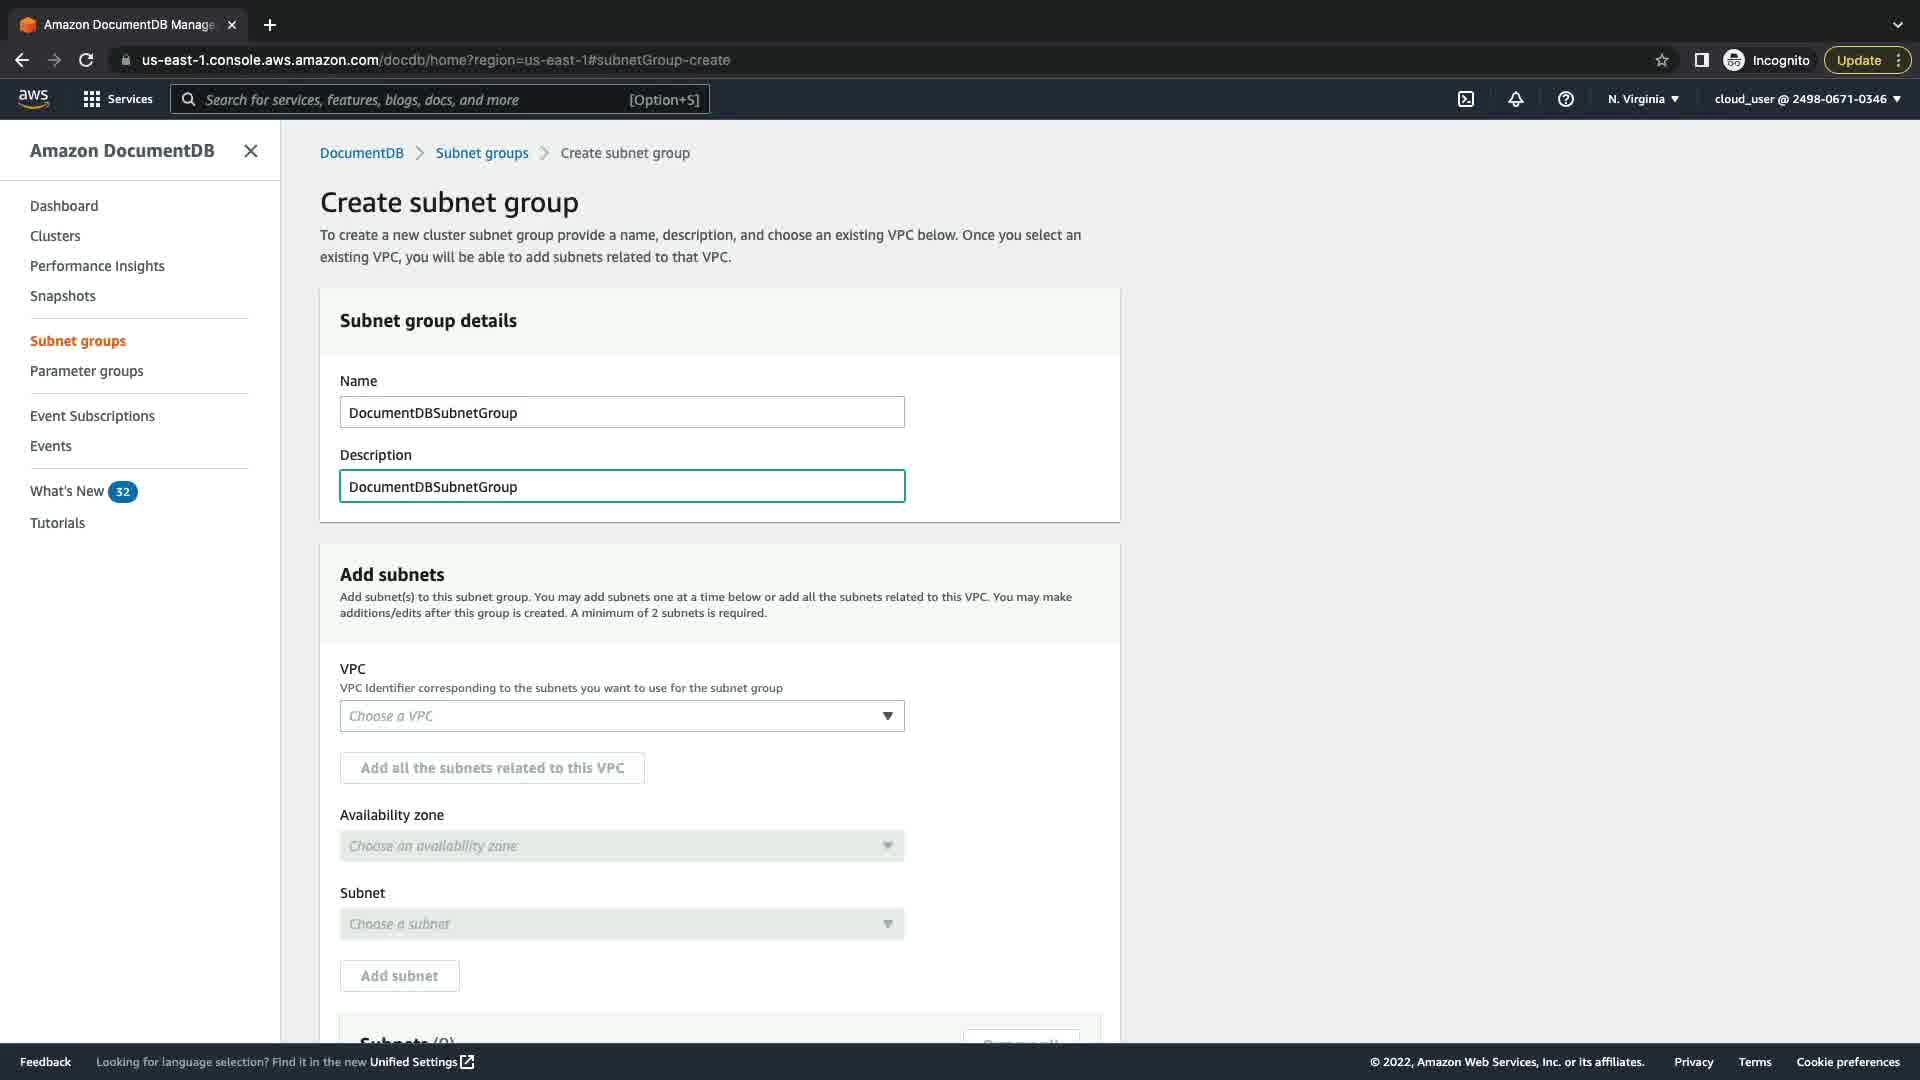Open Snapshots in sidebar
The image size is (1920, 1080).
click(63, 296)
